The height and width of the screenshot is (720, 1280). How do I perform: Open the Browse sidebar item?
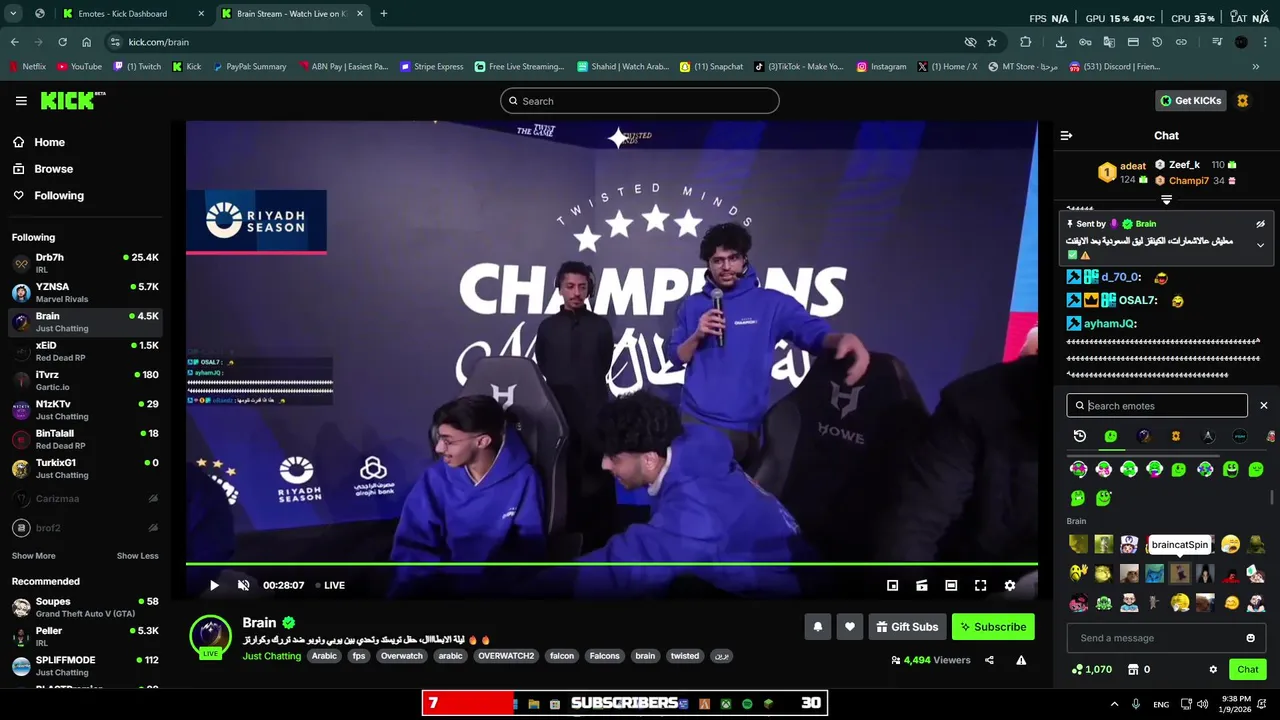53,169
